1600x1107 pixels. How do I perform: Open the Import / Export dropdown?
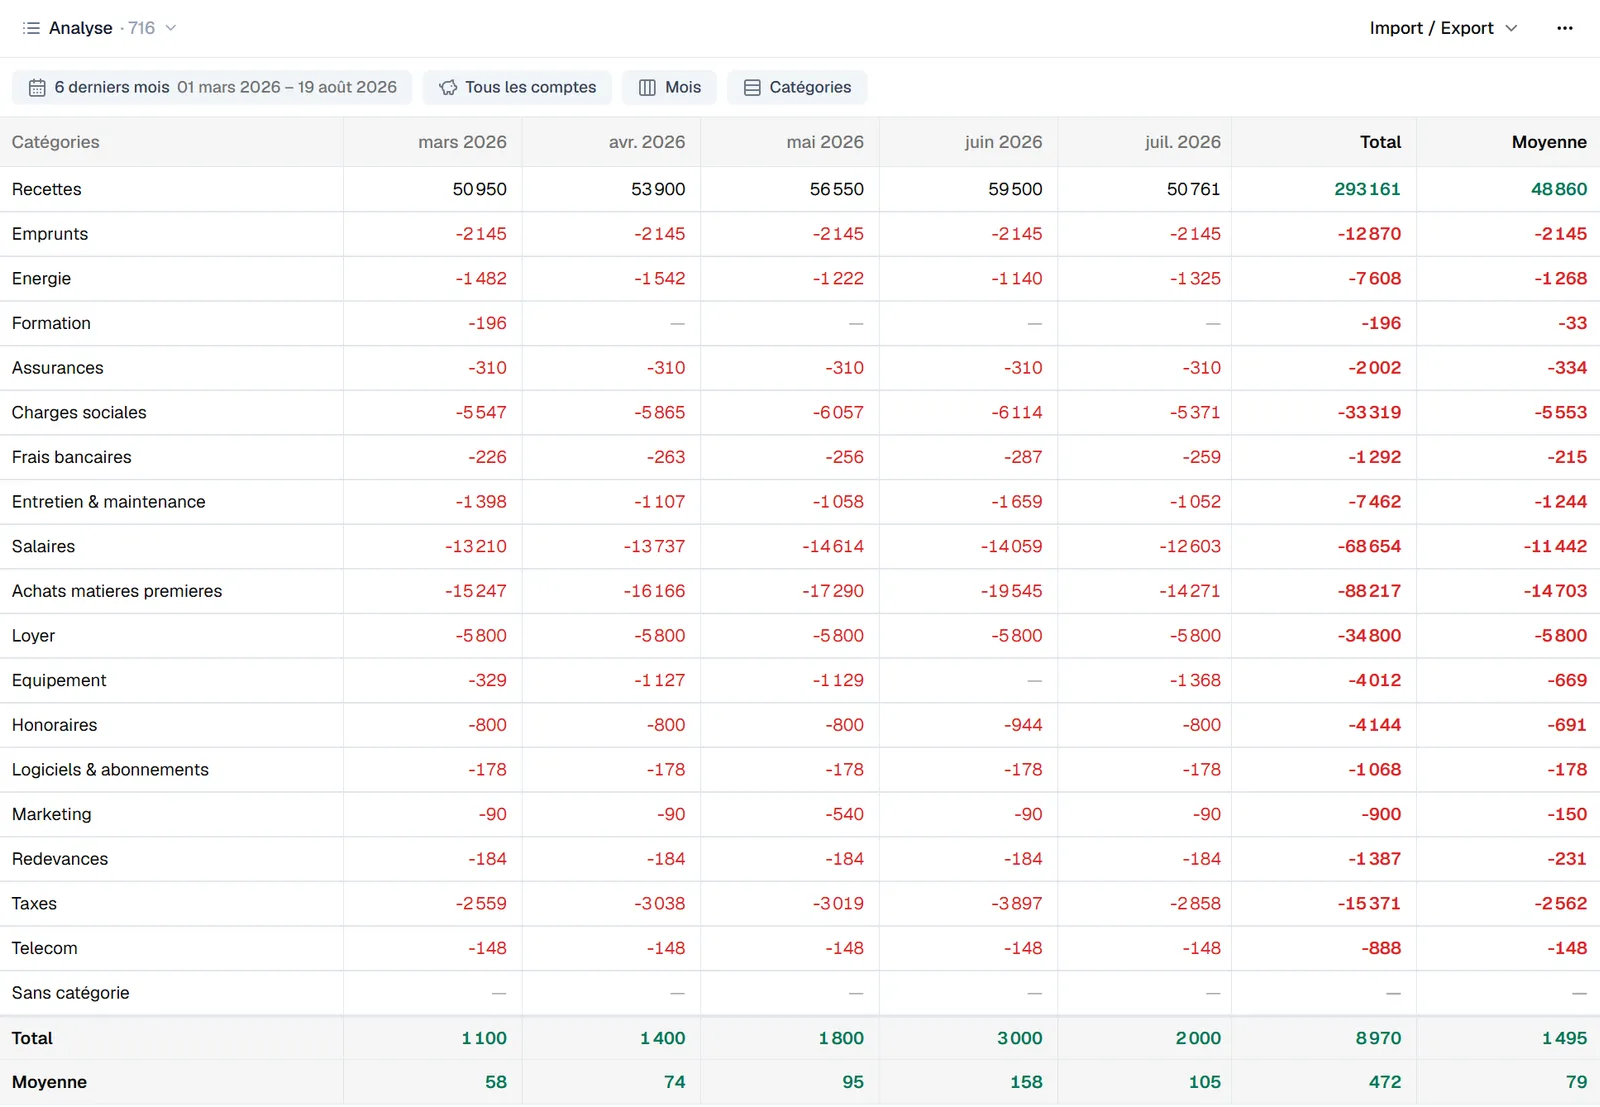pos(1443,28)
